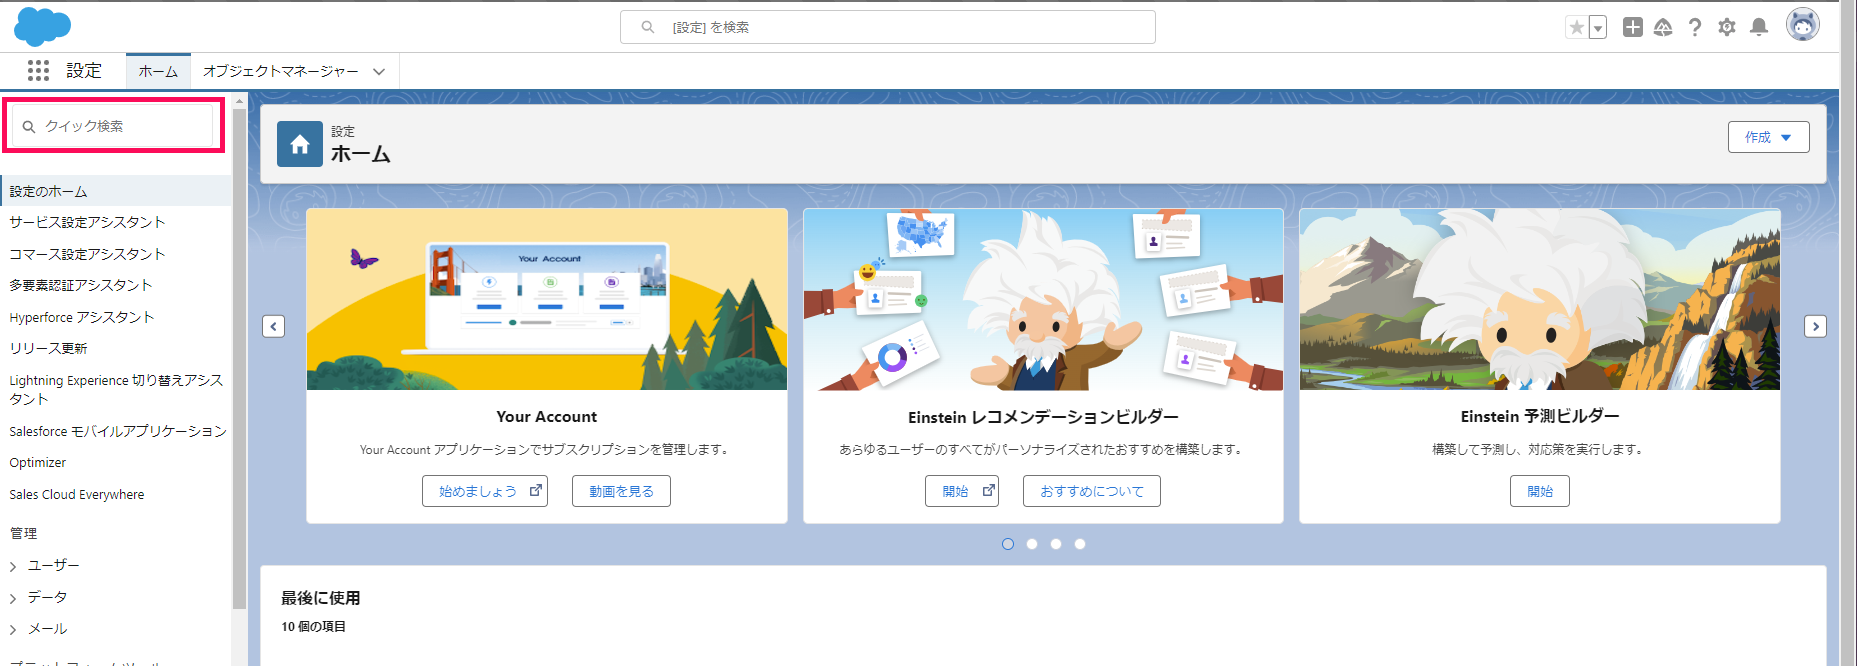The image size is (1857, 666).
Task: Switch to the オブジェクトマネージャー tab
Action: click(280, 71)
